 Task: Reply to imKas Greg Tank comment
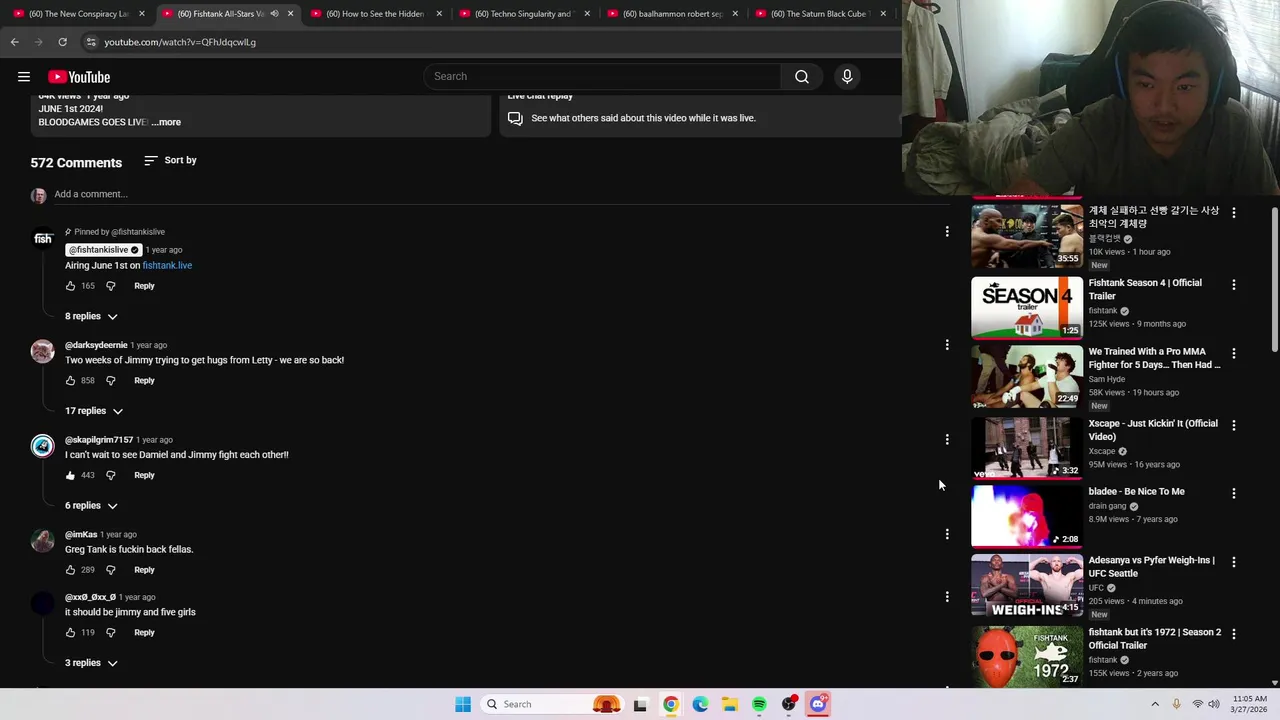pyautogui.click(x=144, y=570)
